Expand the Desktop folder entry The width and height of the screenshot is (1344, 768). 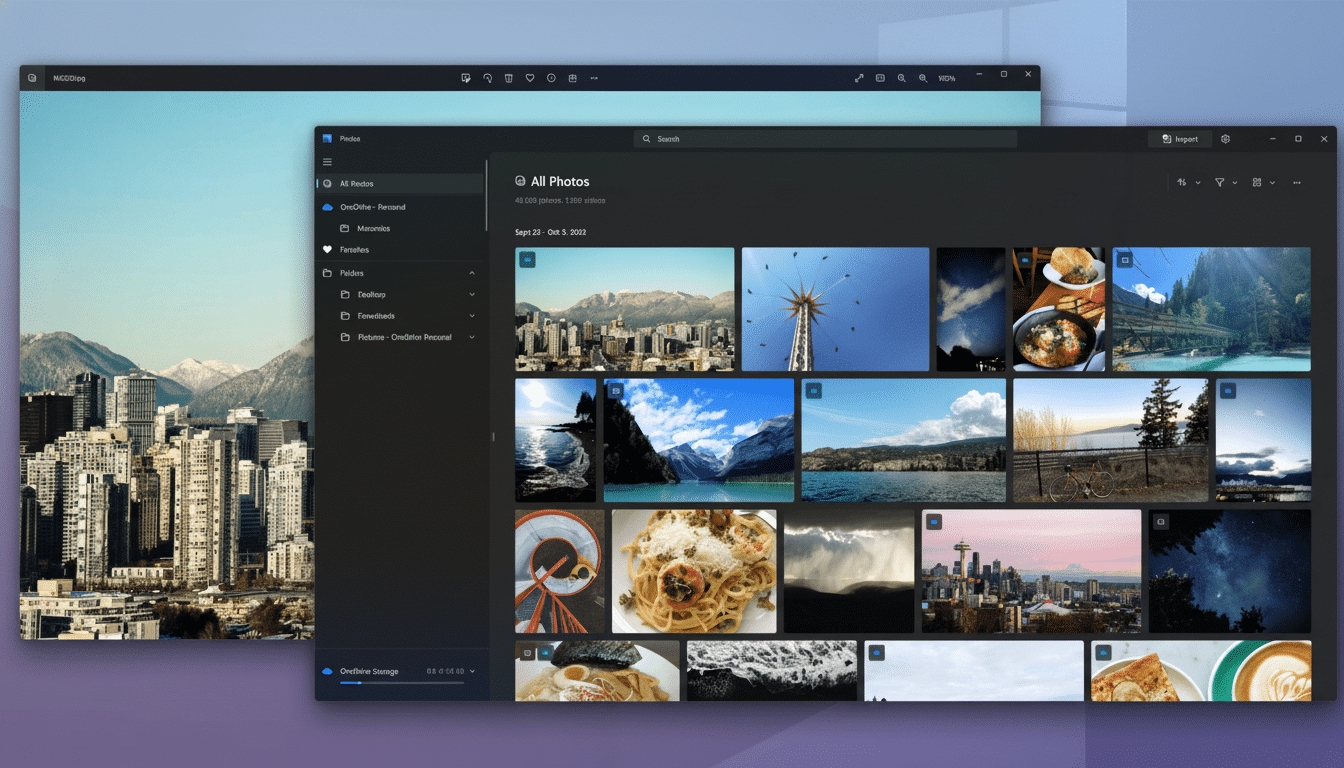point(470,293)
